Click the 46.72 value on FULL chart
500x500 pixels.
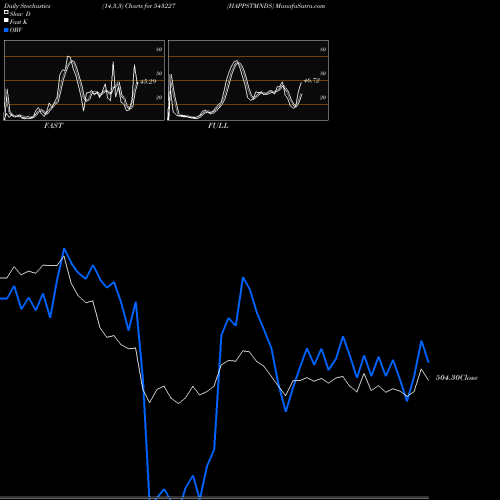pos(312,81)
